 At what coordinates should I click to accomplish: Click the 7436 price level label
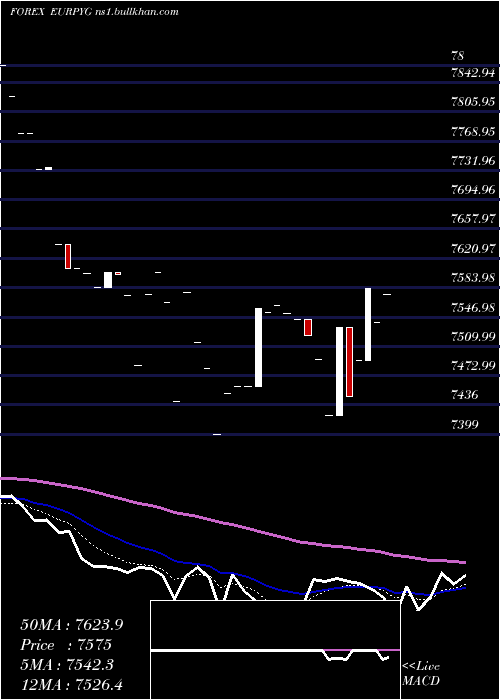465,395
